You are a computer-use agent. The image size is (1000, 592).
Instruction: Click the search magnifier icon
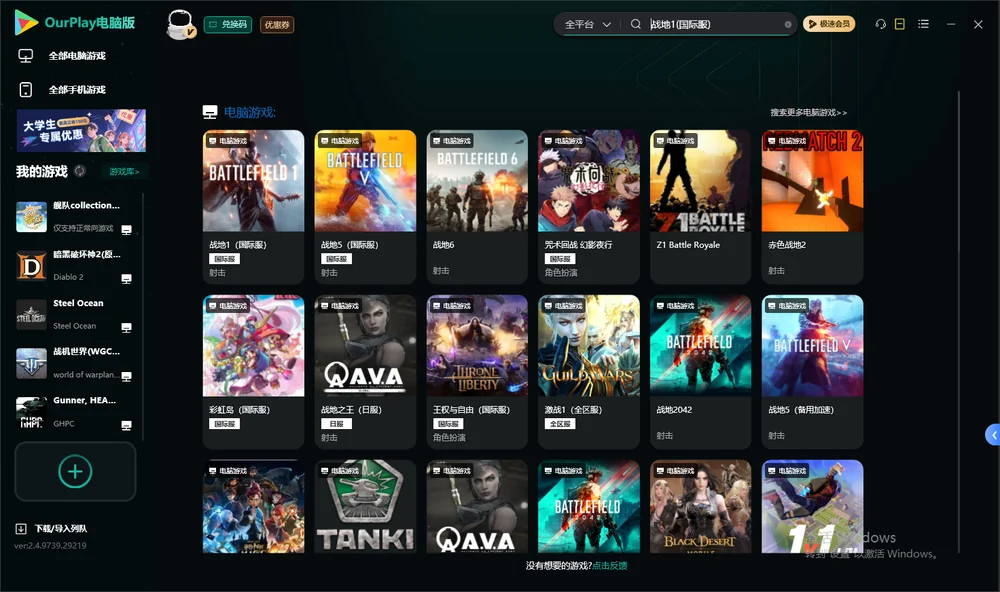pos(635,24)
